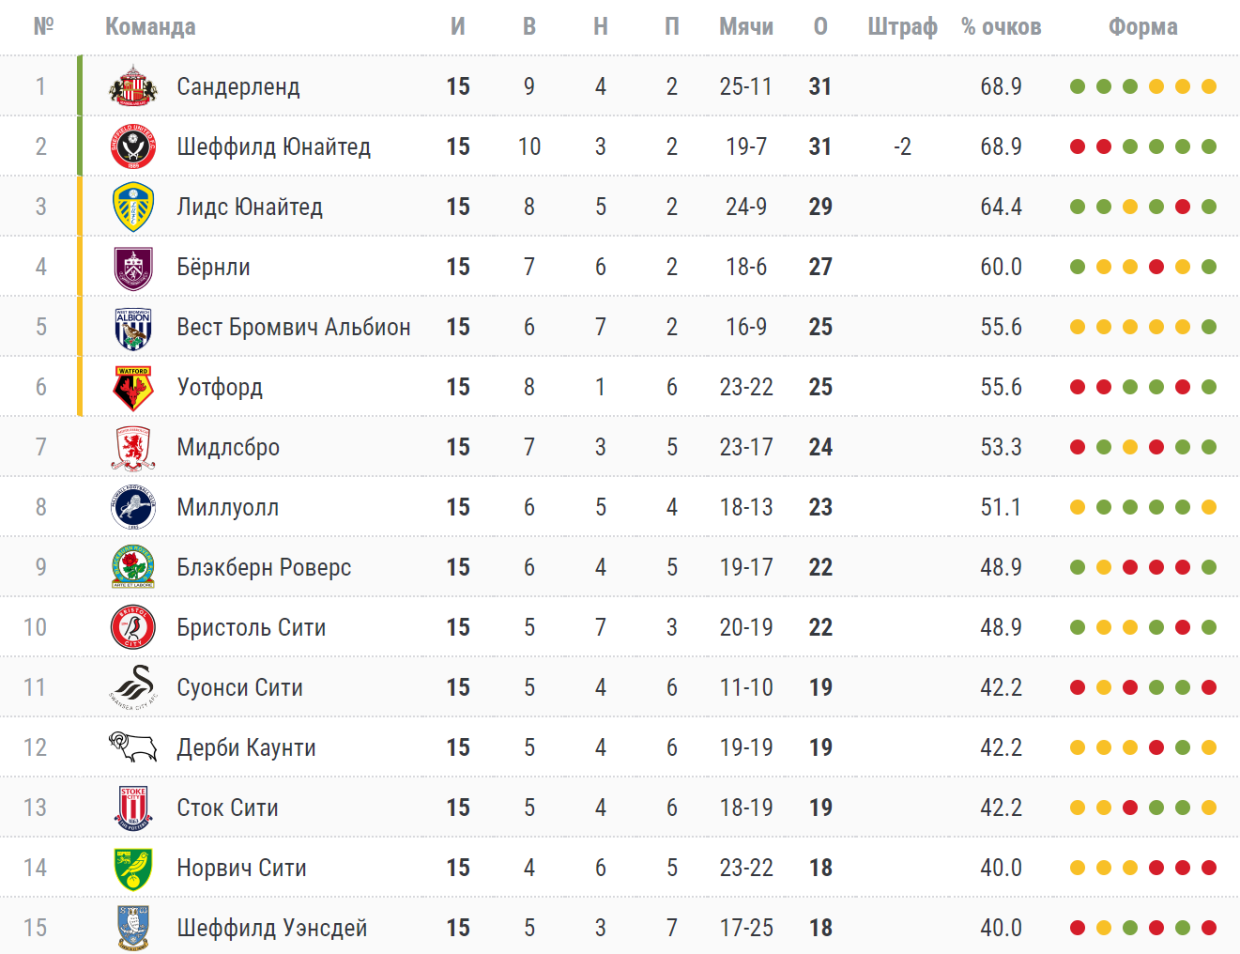Open the 'Мидлсбро' team link

coord(228,447)
